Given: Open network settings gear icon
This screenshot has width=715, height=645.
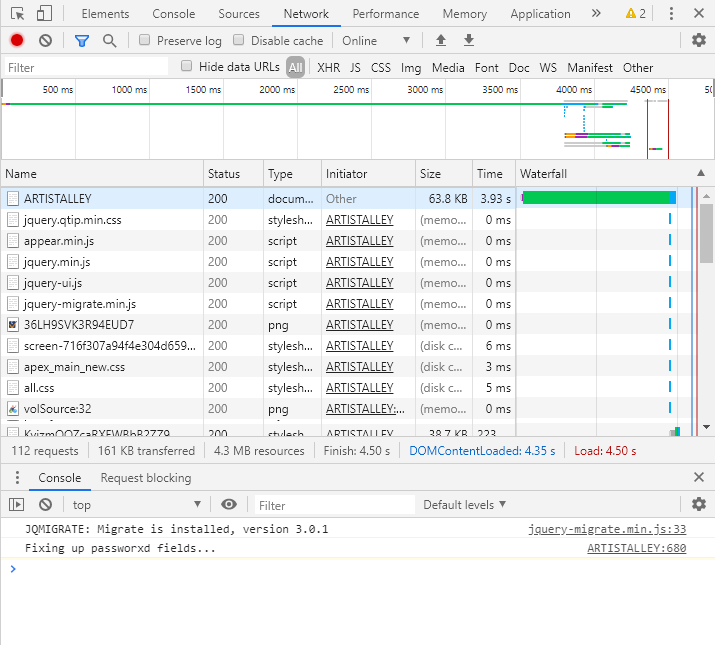Looking at the screenshot, I should coord(699,40).
